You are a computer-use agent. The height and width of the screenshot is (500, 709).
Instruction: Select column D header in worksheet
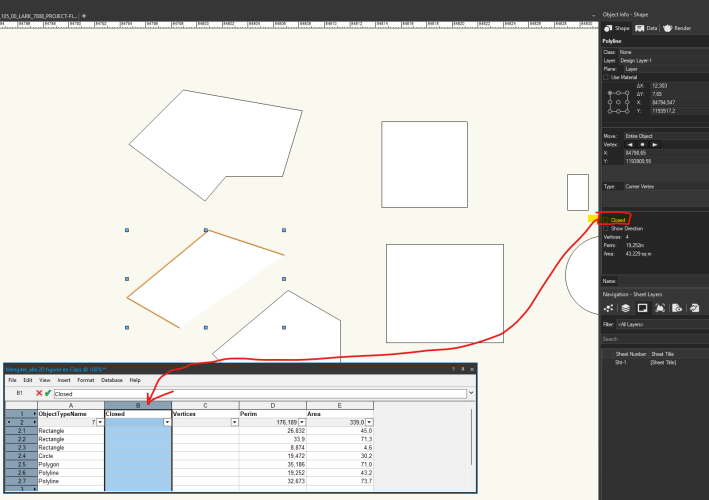click(x=272, y=404)
